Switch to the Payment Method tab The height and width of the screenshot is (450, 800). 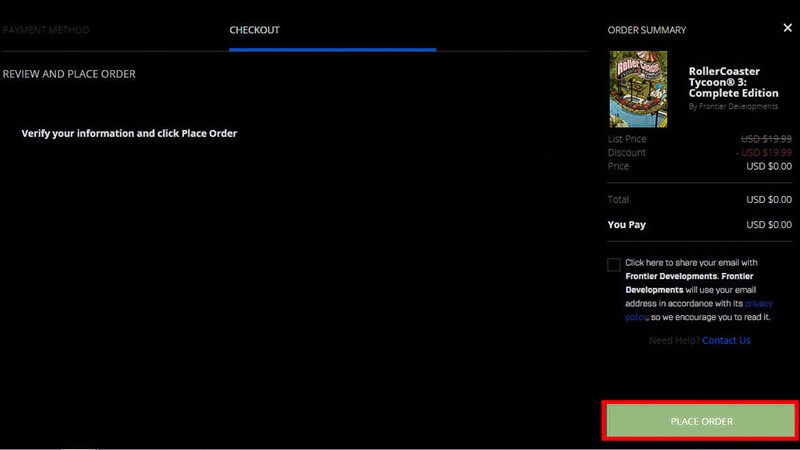(x=46, y=30)
